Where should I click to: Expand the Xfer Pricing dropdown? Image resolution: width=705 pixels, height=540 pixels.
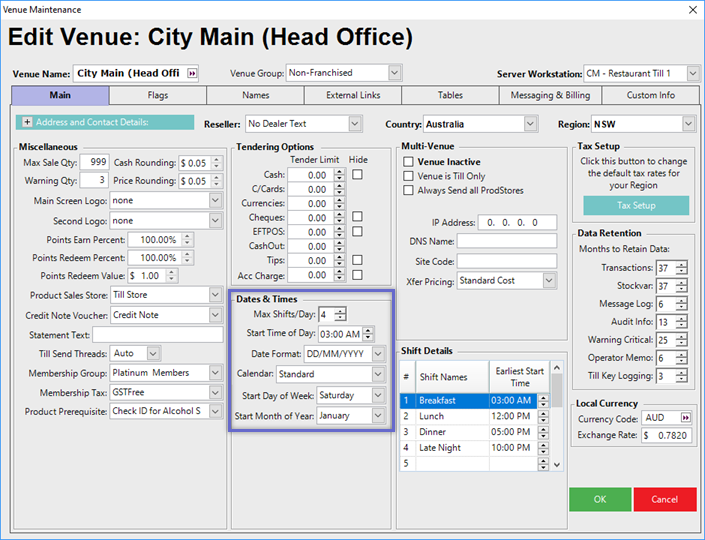tap(548, 282)
